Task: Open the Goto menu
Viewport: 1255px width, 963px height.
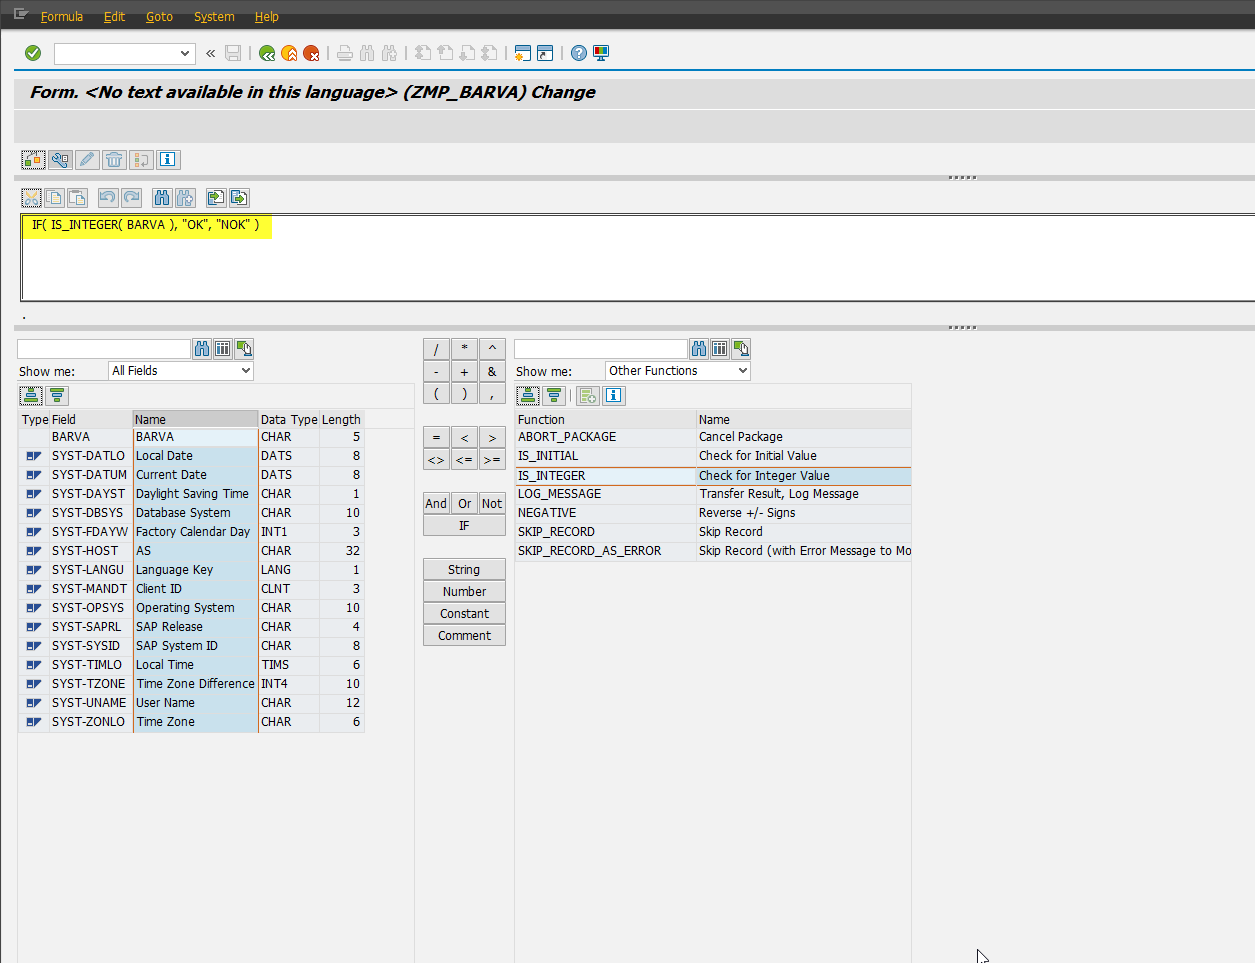Action: (x=159, y=16)
